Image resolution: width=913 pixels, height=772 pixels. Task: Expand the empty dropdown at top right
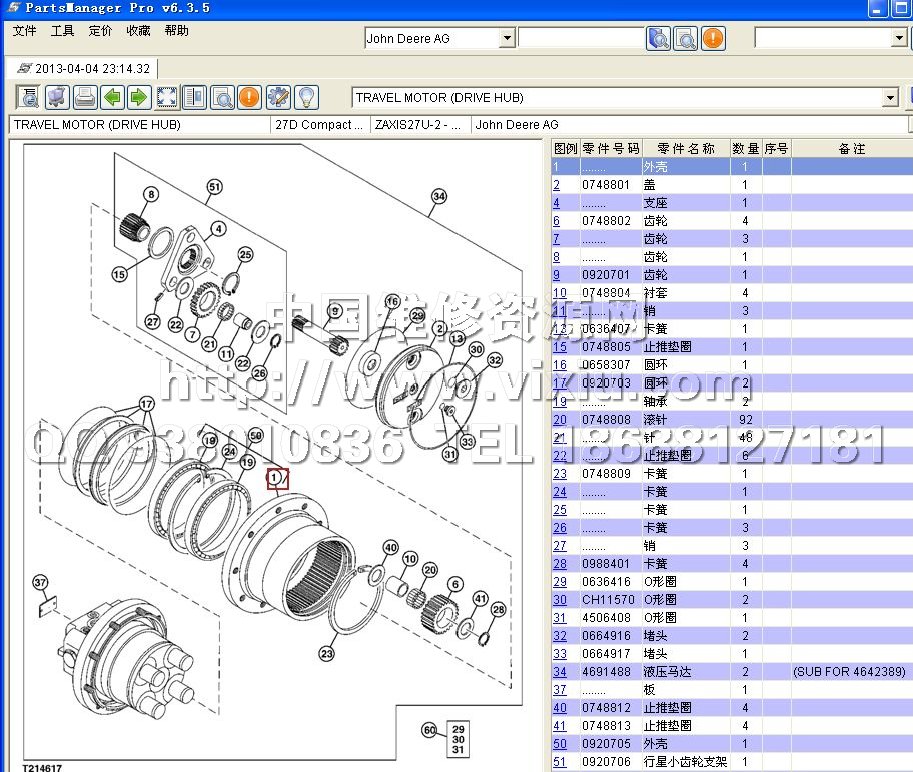(x=899, y=39)
